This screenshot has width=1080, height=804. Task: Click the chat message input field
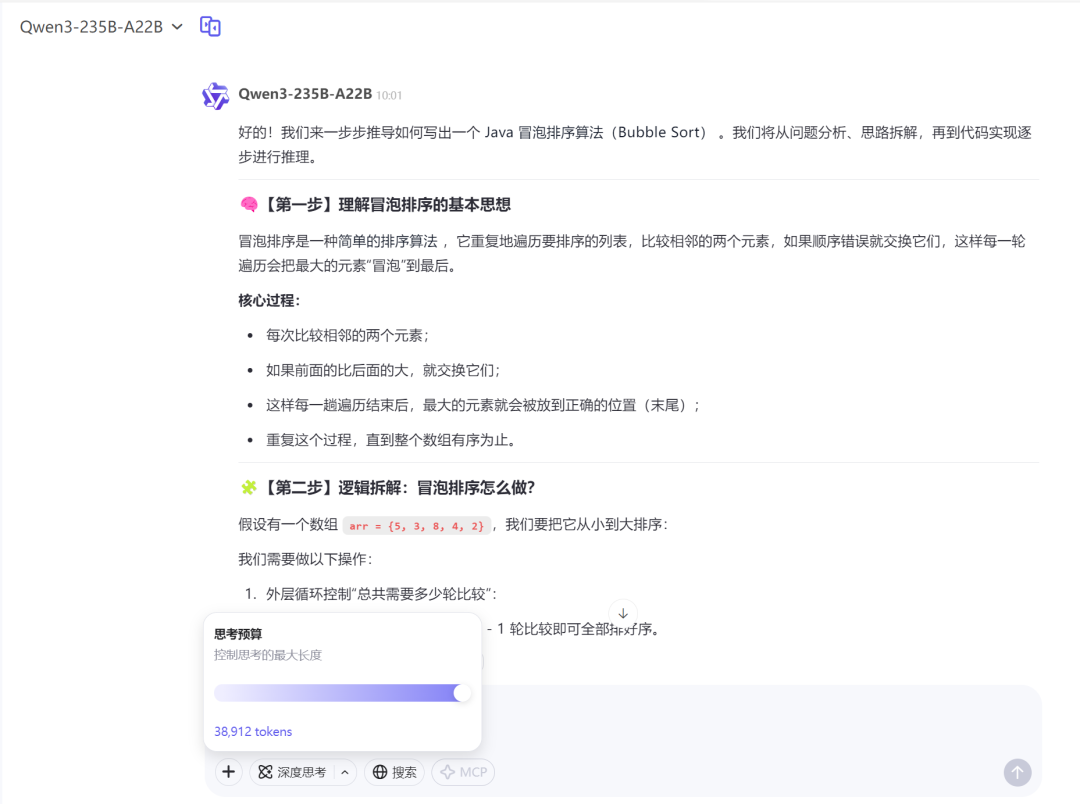[623, 720]
